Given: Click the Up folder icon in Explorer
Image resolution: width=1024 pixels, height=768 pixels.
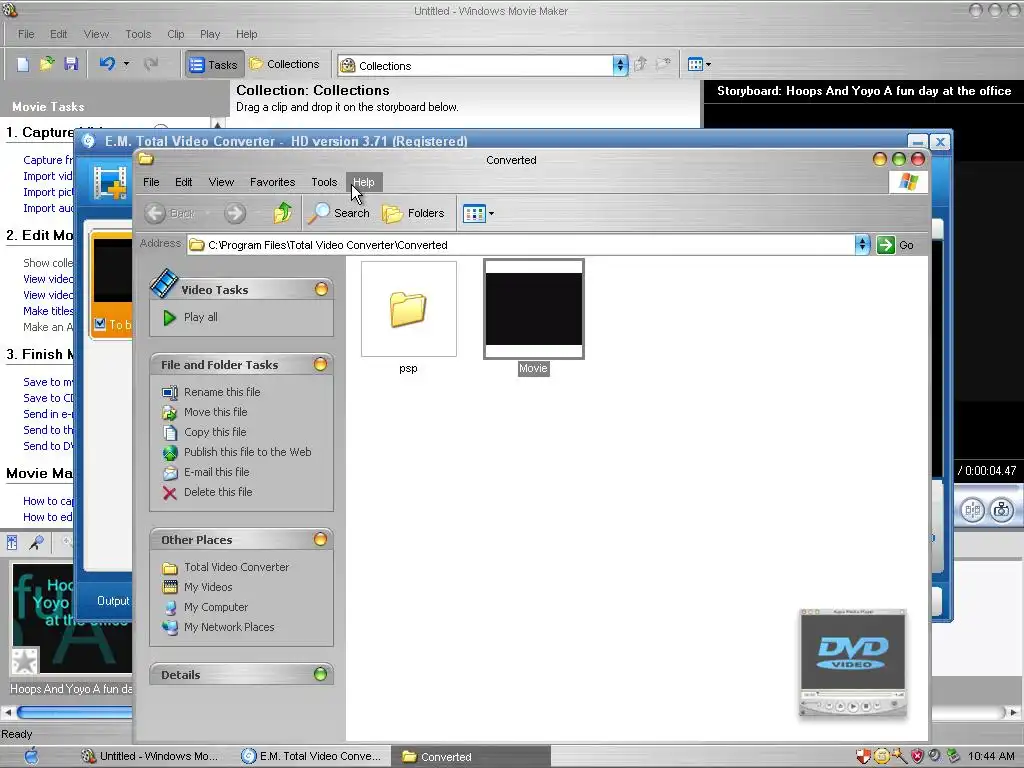Looking at the screenshot, I should (x=282, y=213).
